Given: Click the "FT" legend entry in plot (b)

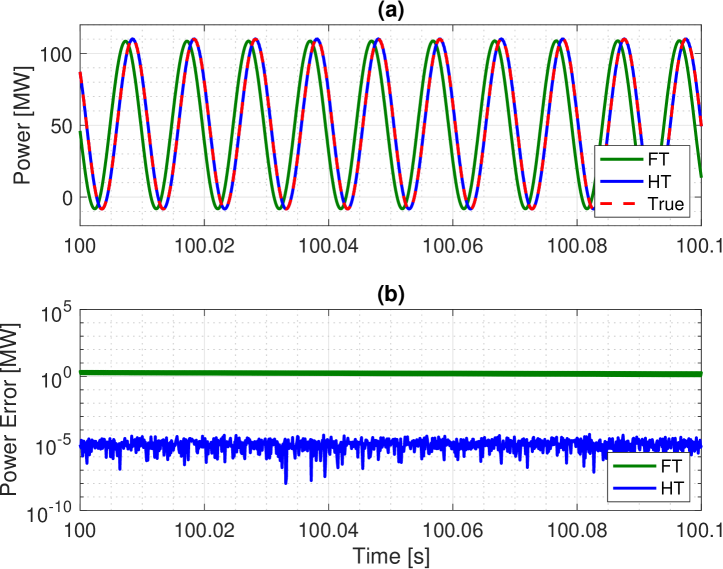Looking at the screenshot, I should point(671,466).
